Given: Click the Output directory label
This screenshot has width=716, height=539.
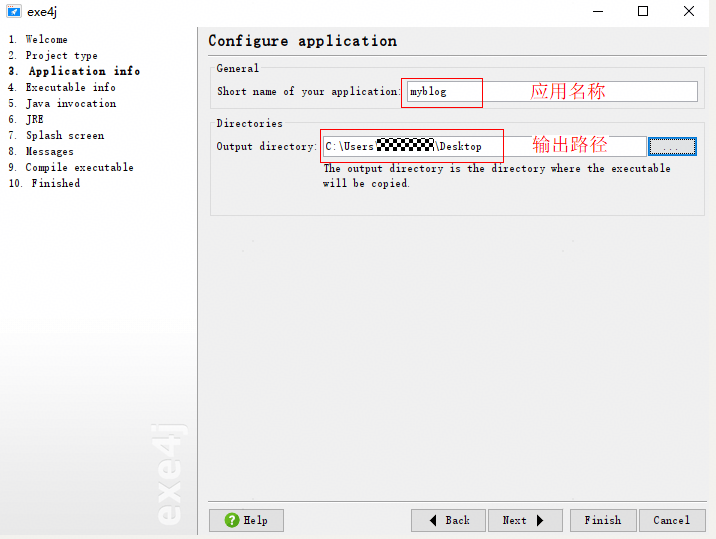Looking at the screenshot, I should tap(266, 146).
